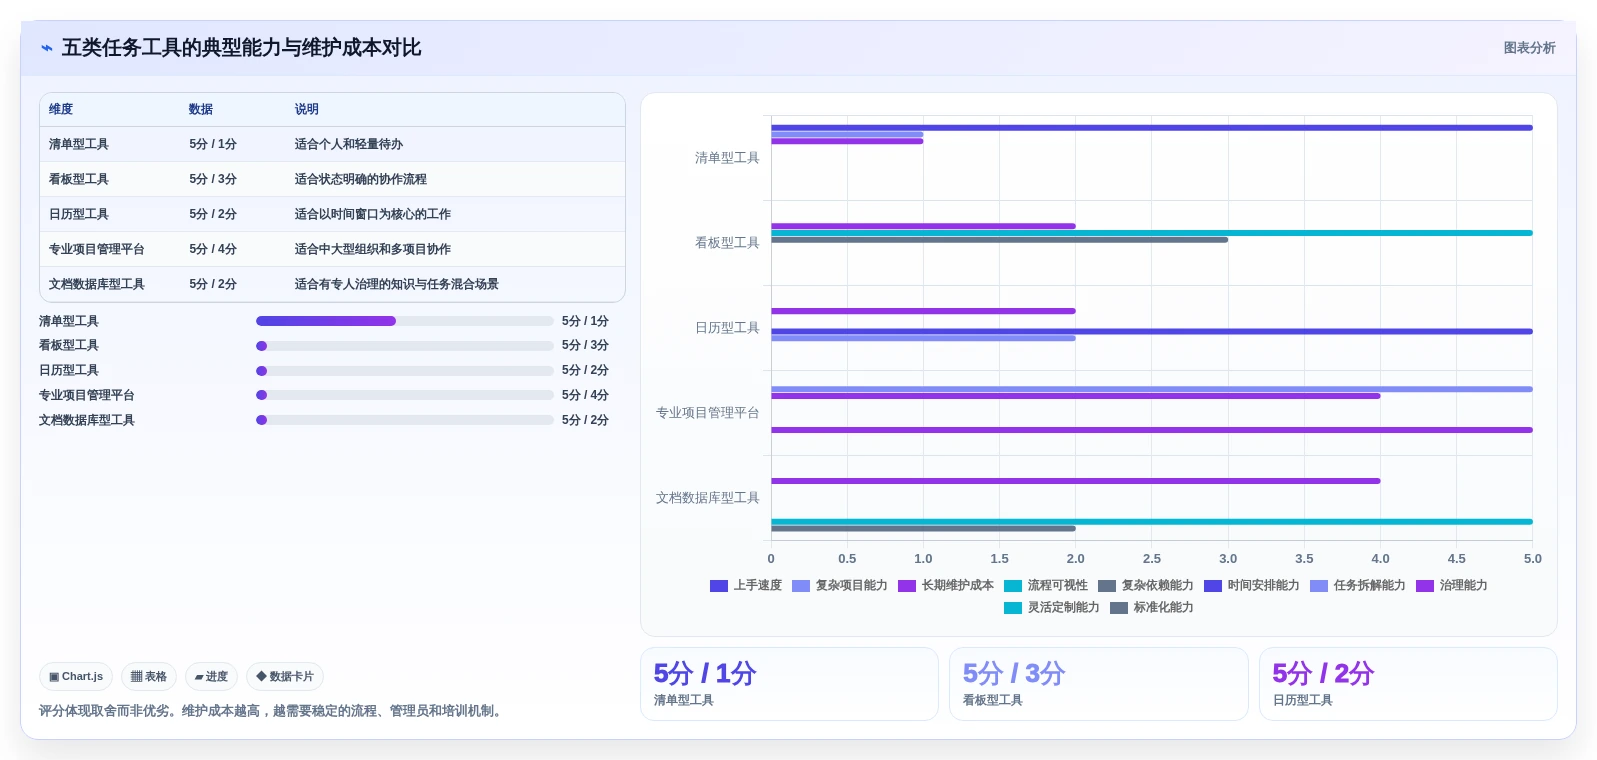Click the 5分 / 4分 table cell
This screenshot has height=760, width=1597.
pyautogui.click(x=213, y=249)
